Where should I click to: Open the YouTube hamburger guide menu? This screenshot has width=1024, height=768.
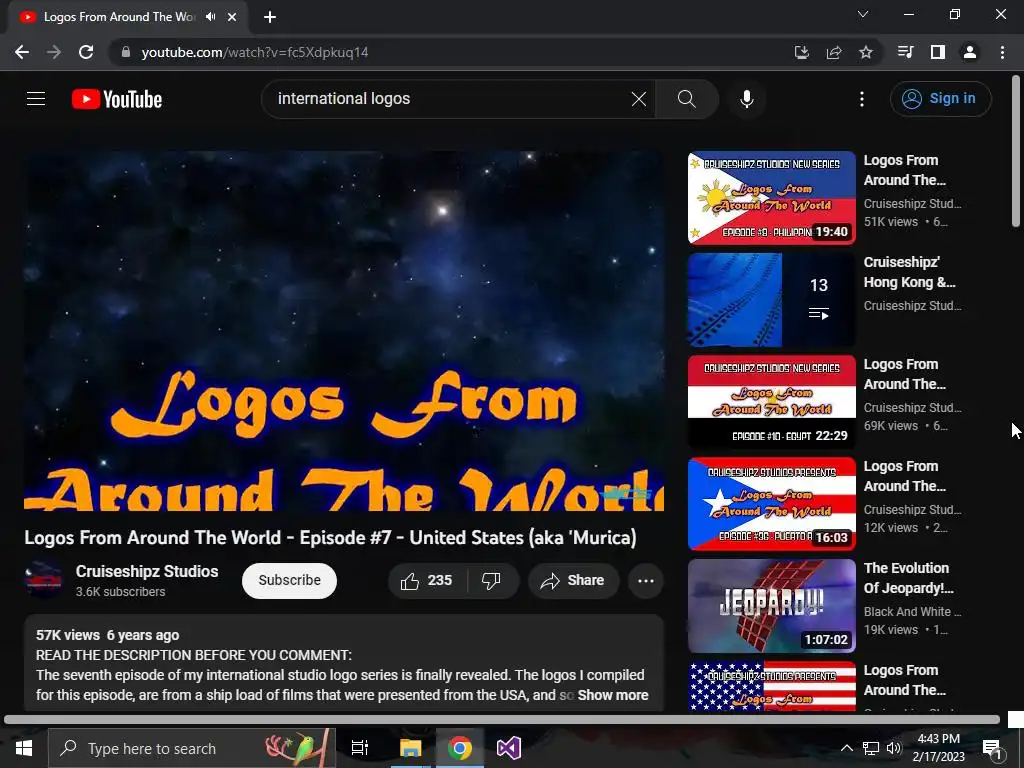click(x=36, y=99)
